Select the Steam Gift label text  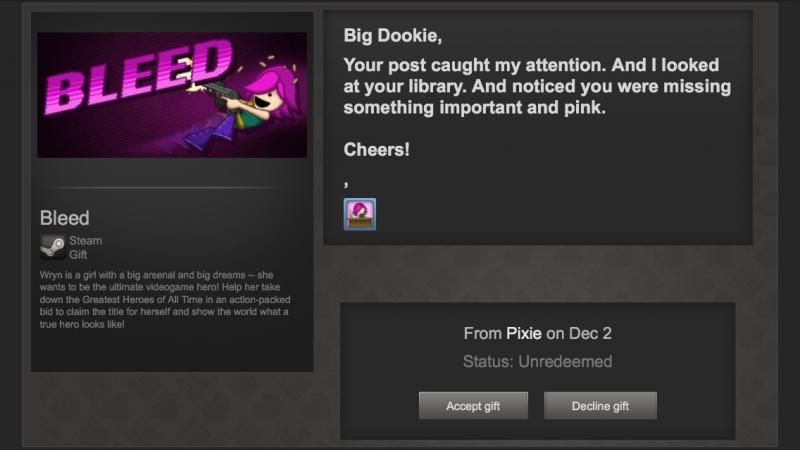(x=86, y=247)
